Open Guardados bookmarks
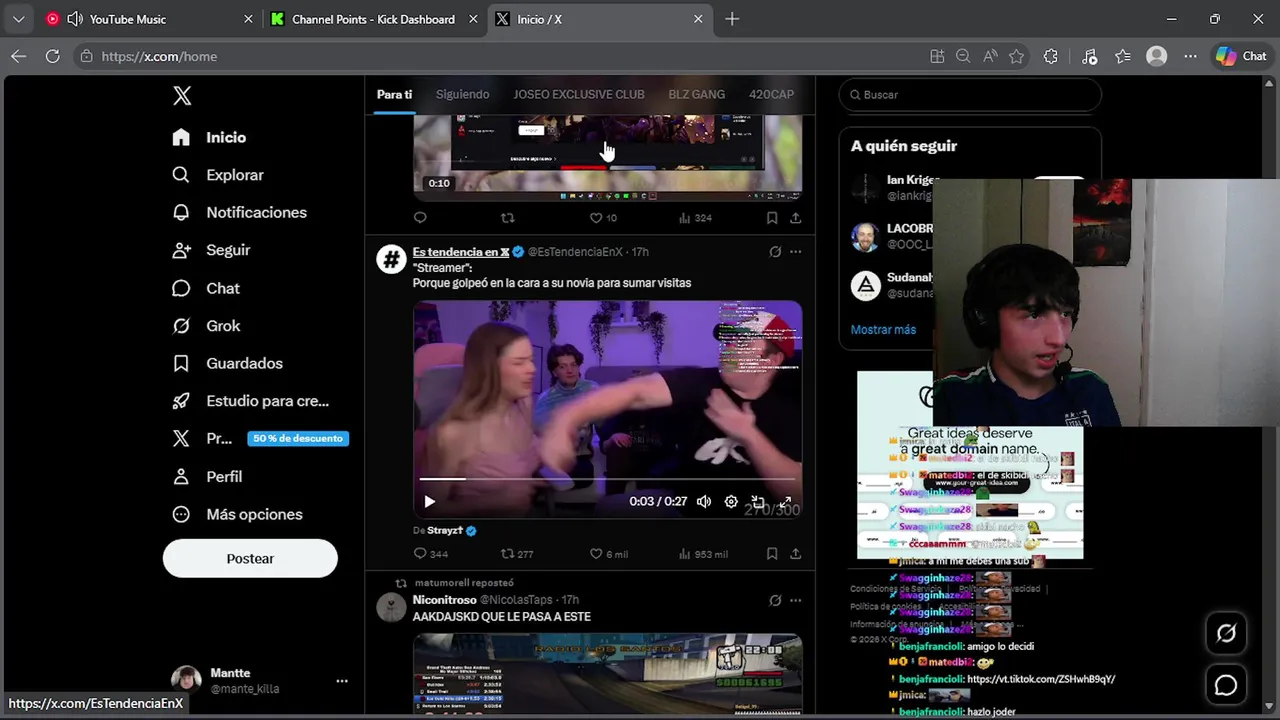1280x720 pixels. click(x=226, y=363)
